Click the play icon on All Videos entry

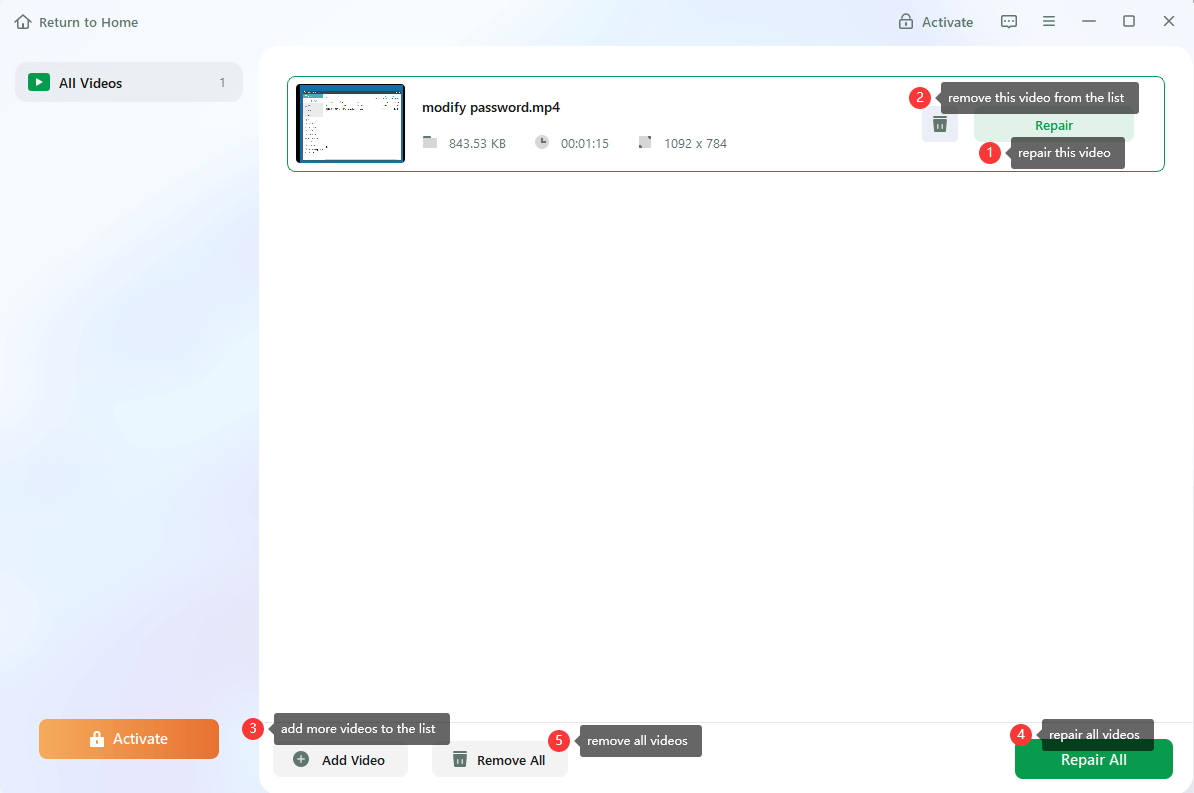pos(39,82)
